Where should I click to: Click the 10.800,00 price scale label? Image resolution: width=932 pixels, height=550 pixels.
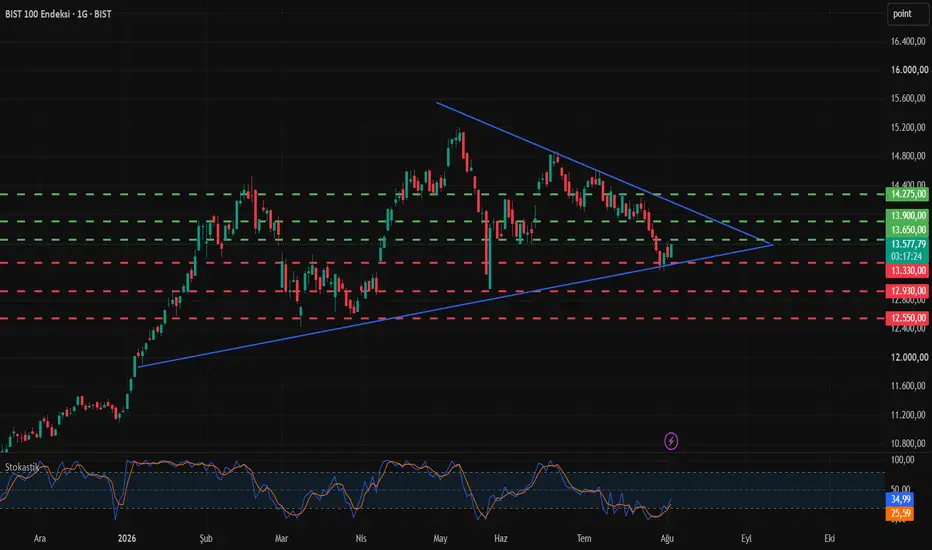pyautogui.click(x=908, y=443)
